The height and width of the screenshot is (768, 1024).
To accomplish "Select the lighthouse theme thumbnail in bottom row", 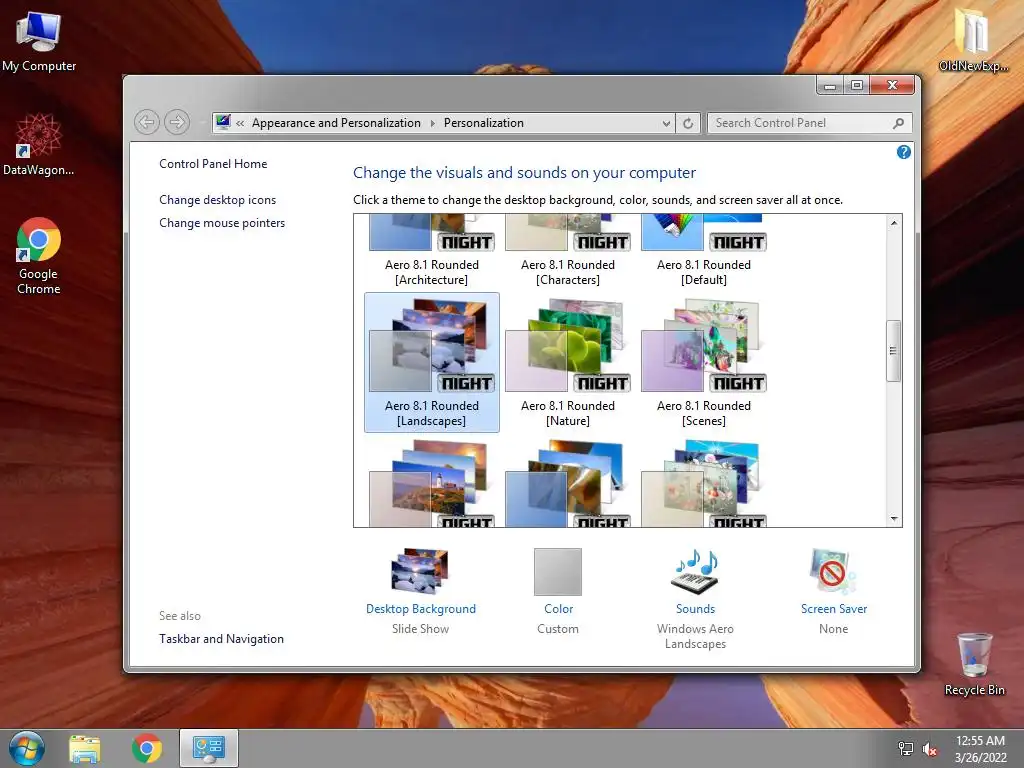I will [x=432, y=483].
